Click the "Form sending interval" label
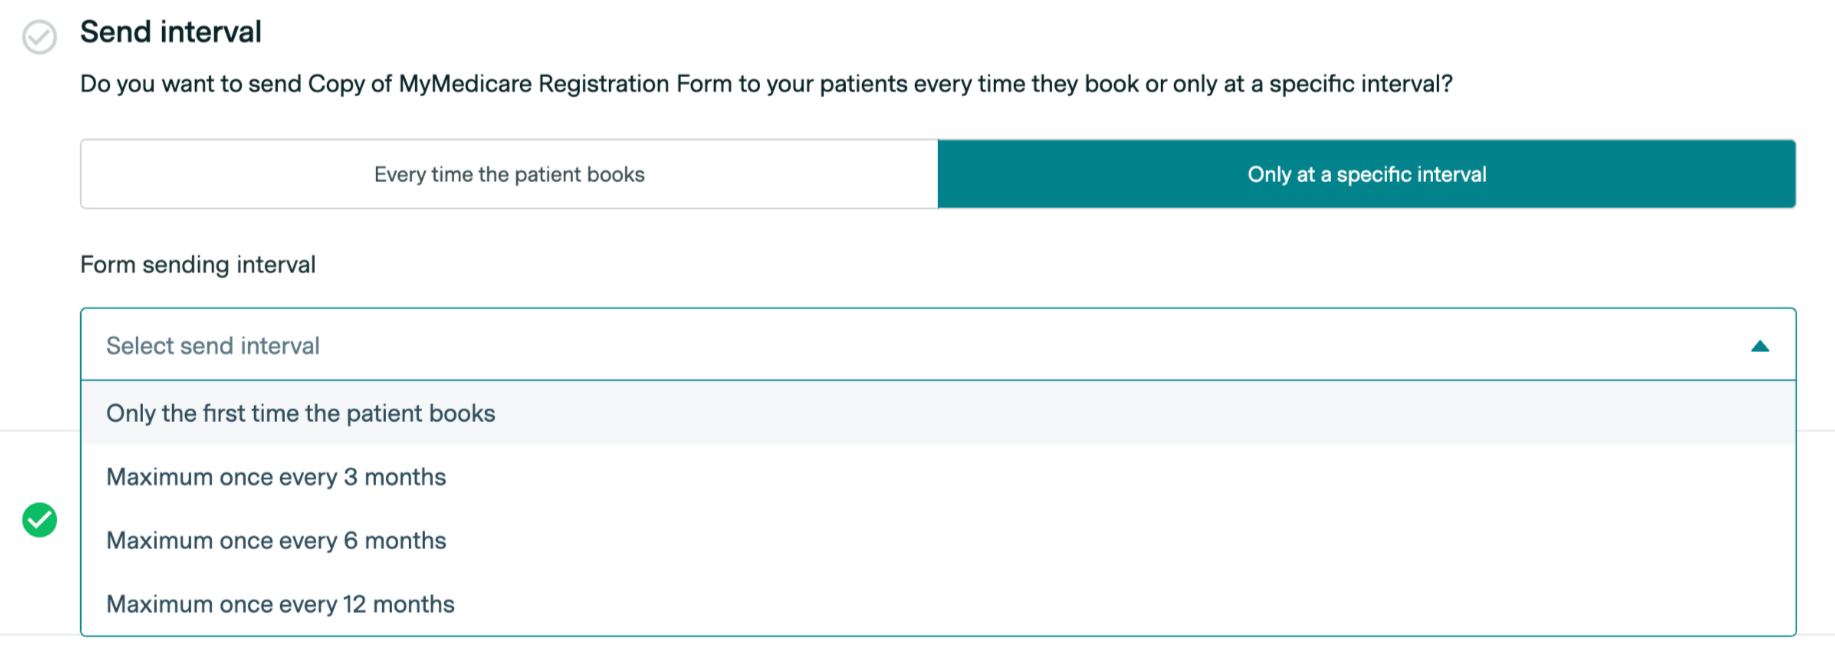The width and height of the screenshot is (1835, 655). (198, 265)
